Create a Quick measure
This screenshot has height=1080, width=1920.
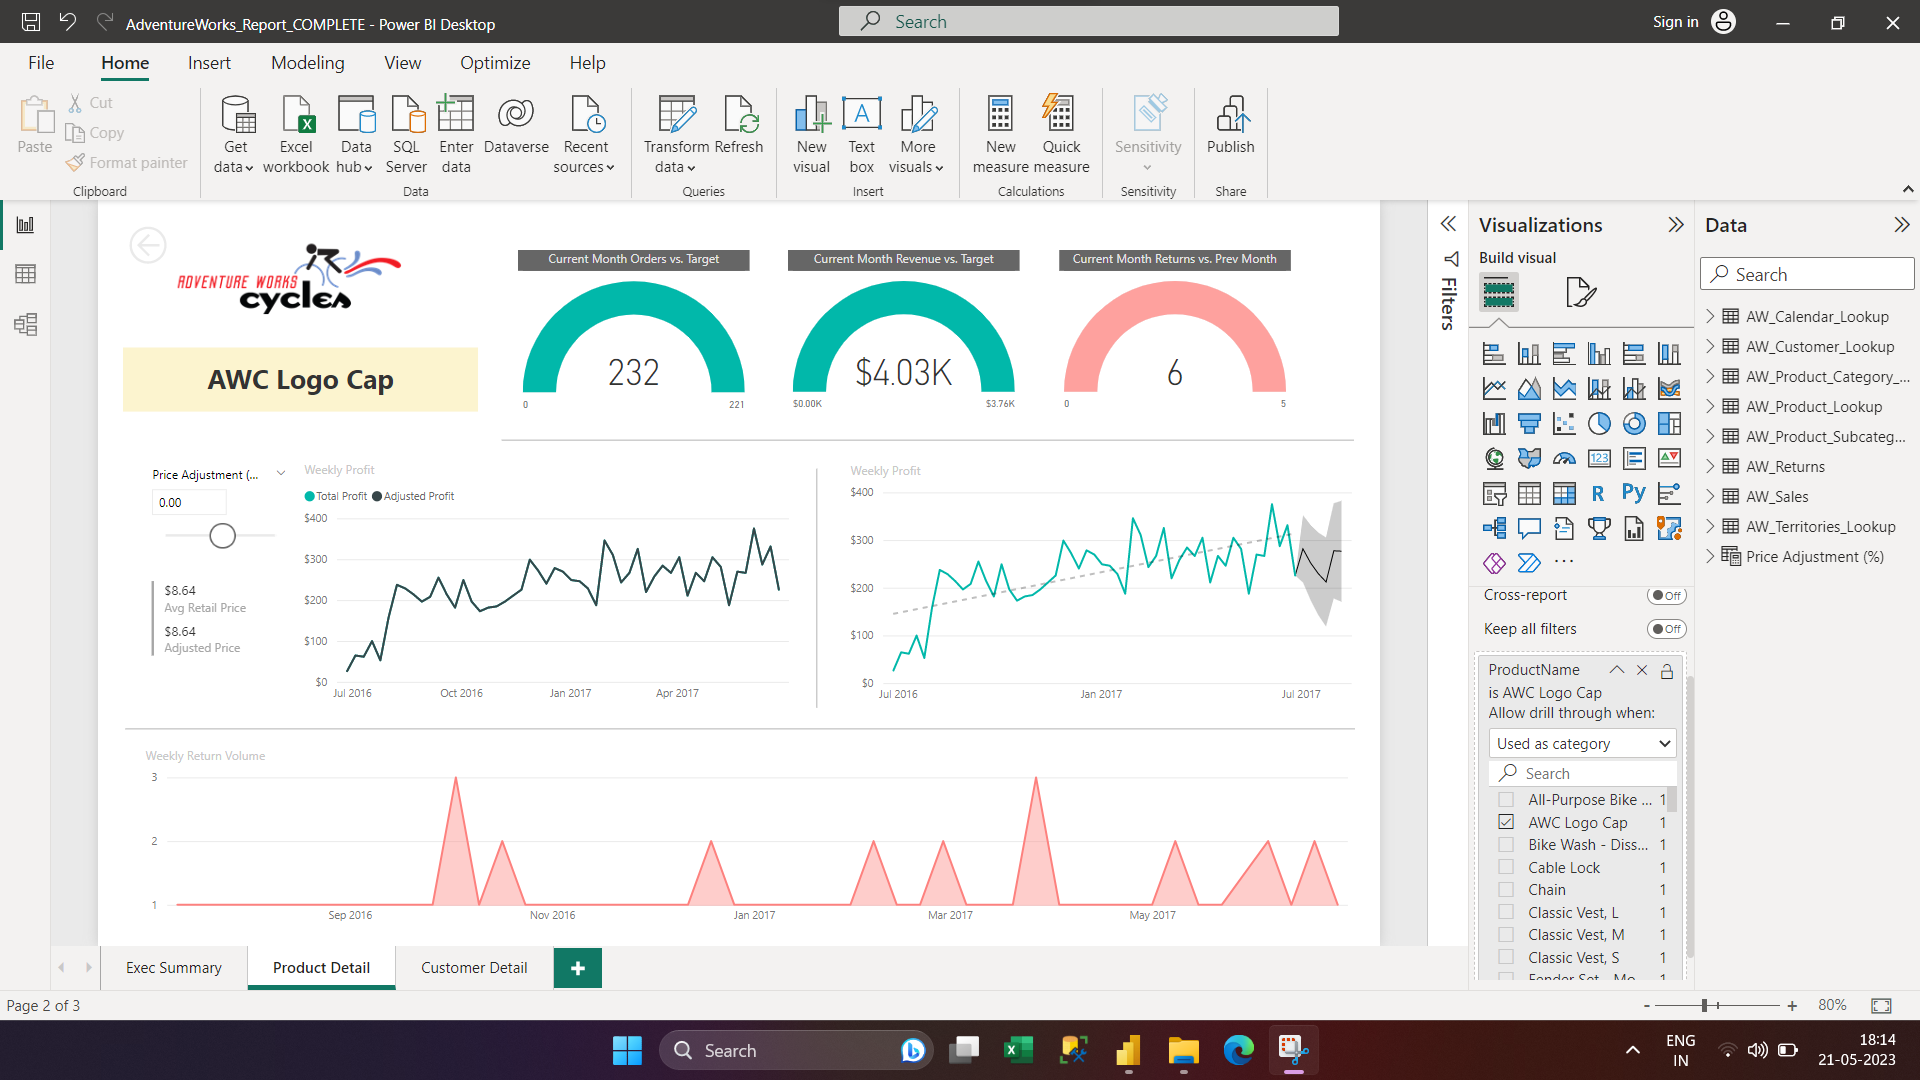pyautogui.click(x=1061, y=134)
